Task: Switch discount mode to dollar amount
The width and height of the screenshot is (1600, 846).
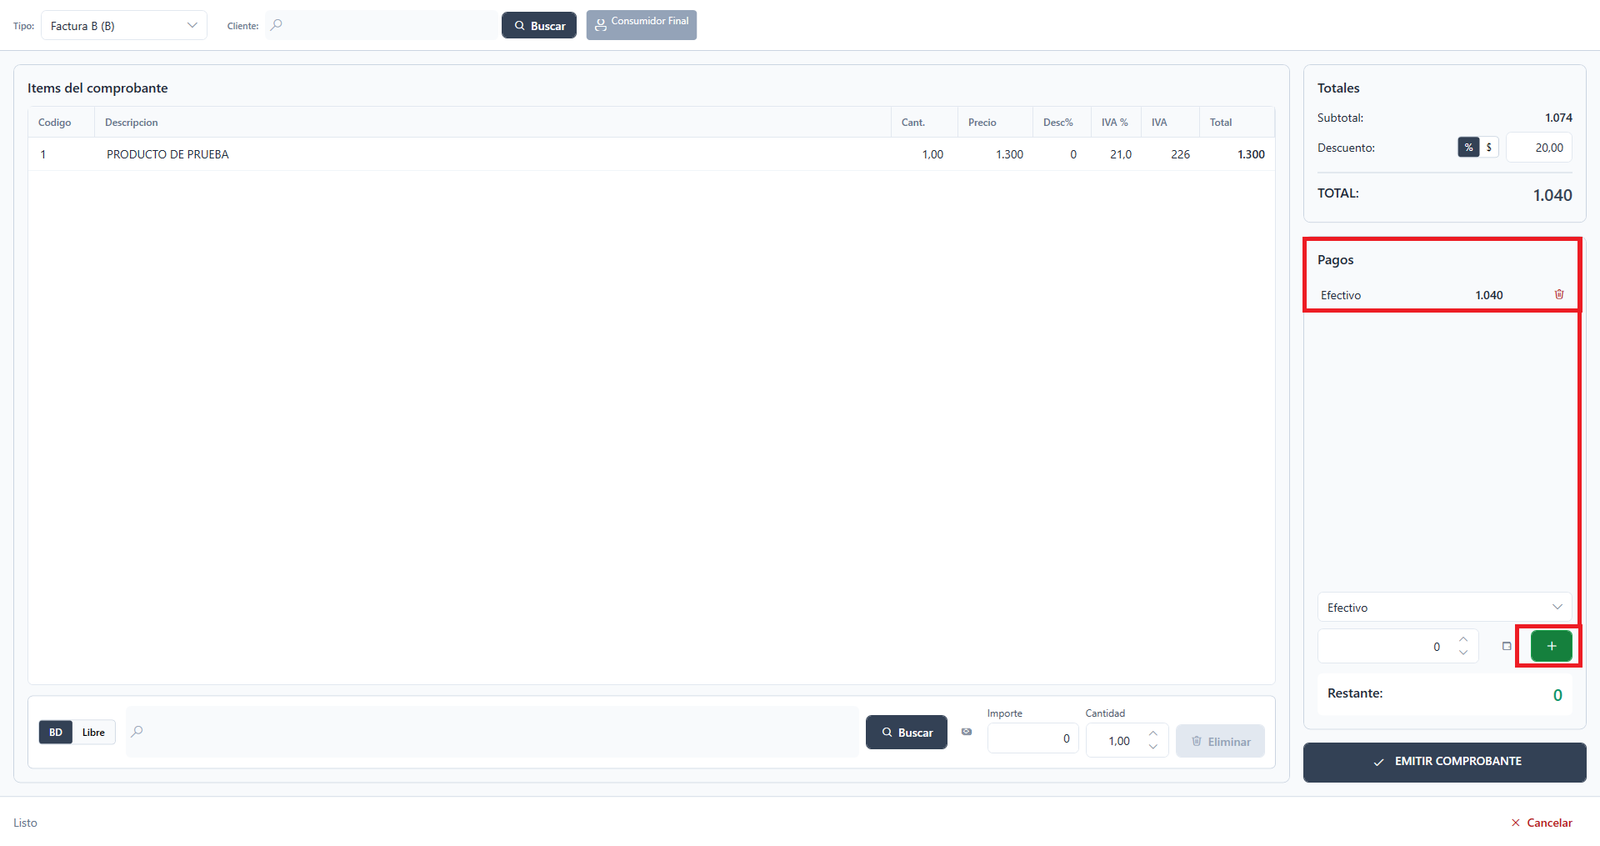Action: pos(1489,147)
